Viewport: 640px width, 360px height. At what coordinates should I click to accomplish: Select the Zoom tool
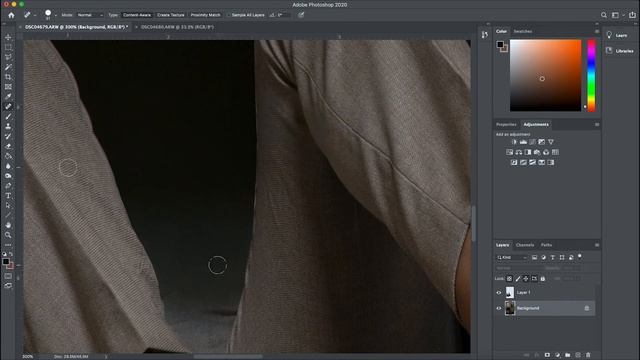(x=8, y=235)
